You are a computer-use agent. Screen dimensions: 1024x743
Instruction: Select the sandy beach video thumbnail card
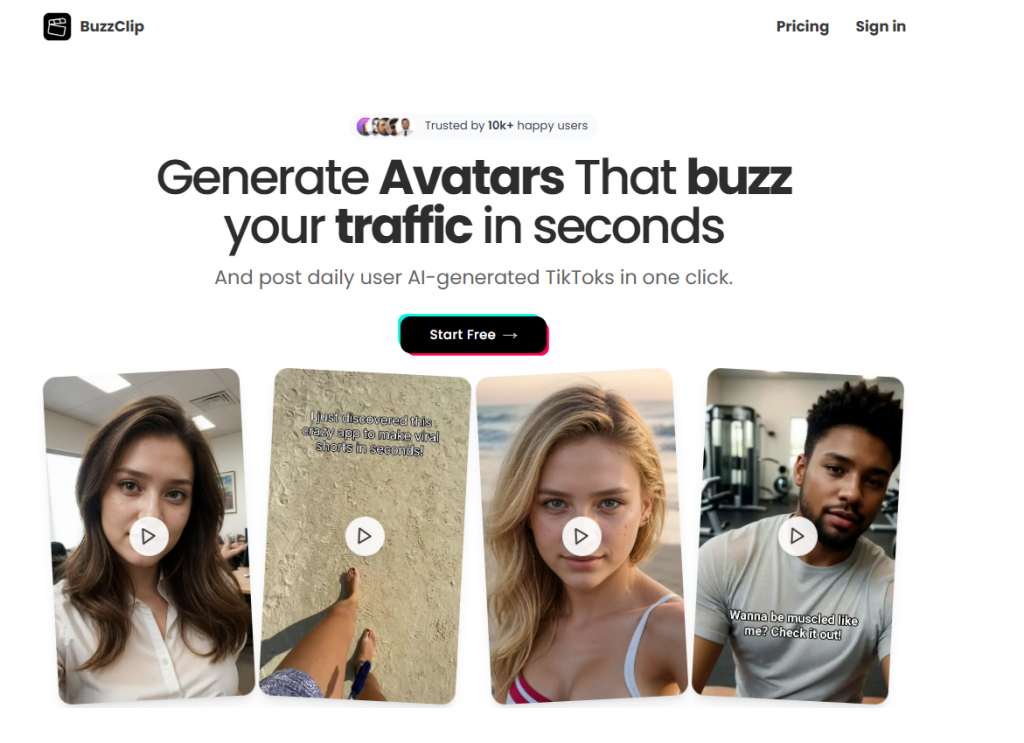365,536
